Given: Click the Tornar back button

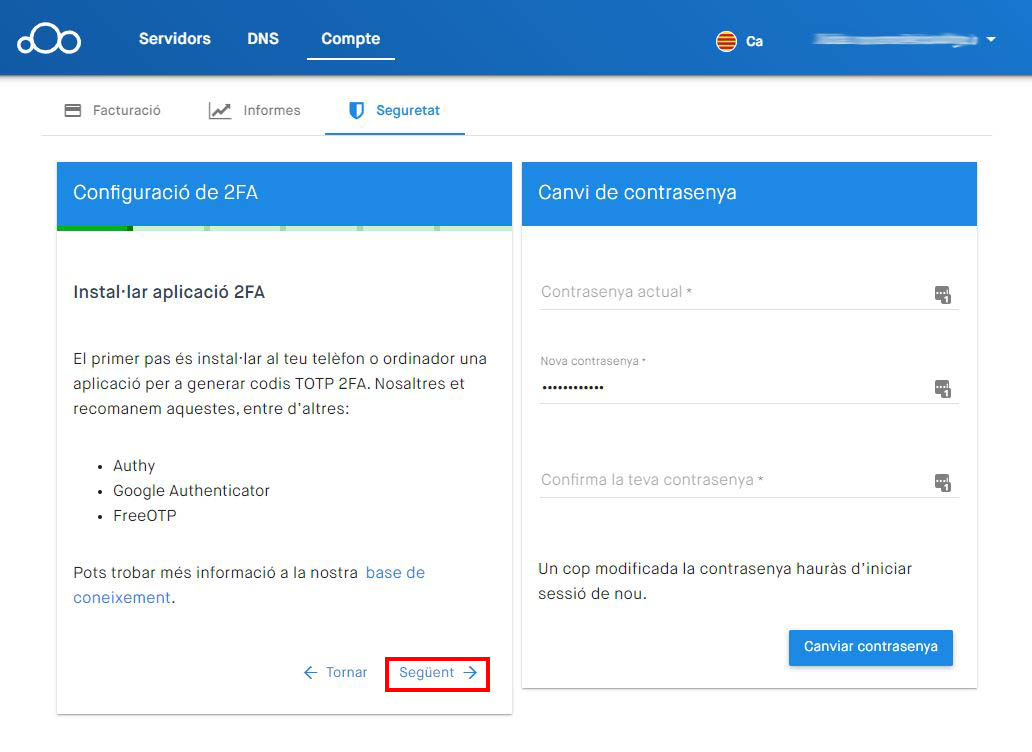Looking at the screenshot, I should pyautogui.click(x=336, y=672).
